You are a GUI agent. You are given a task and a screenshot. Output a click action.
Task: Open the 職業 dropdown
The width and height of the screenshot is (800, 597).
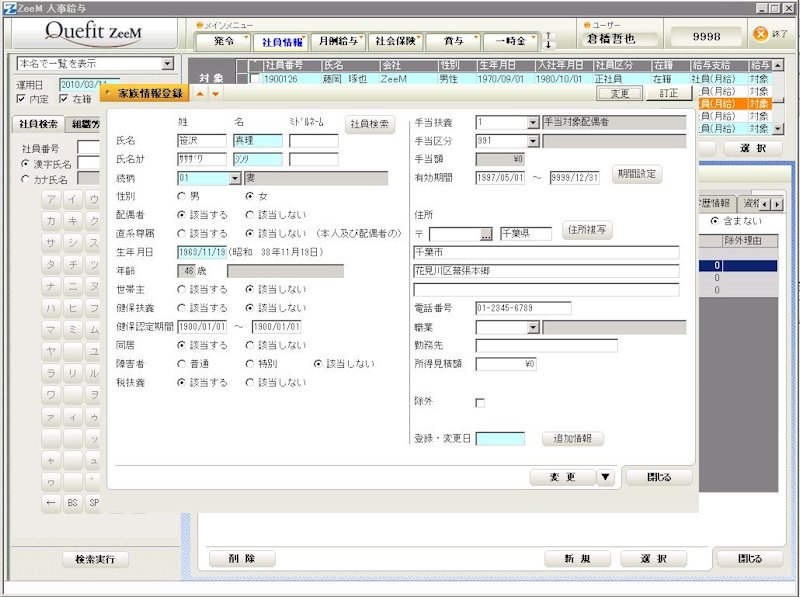click(x=533, y=327)
